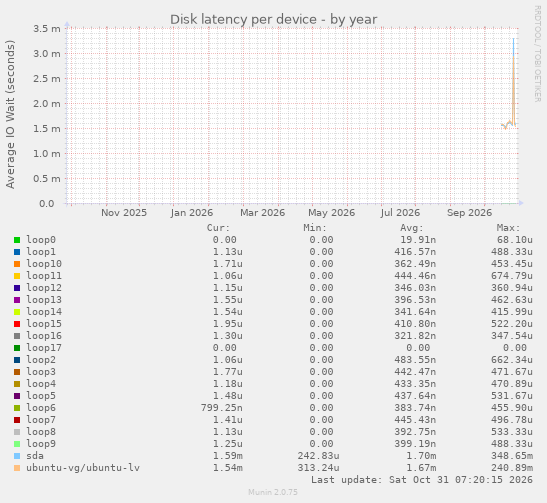Click loop6 current value 799.25n
547x503 pixels.
point(222,408)
